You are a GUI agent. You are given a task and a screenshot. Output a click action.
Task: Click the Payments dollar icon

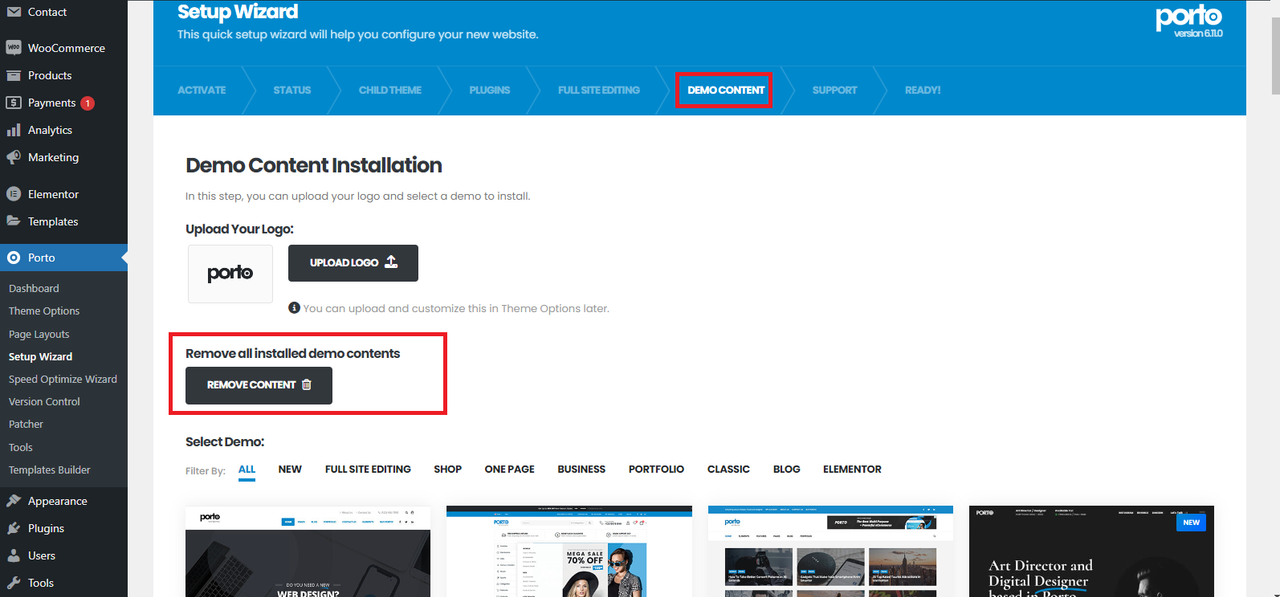pyautogui.click(x=14, y=102)
